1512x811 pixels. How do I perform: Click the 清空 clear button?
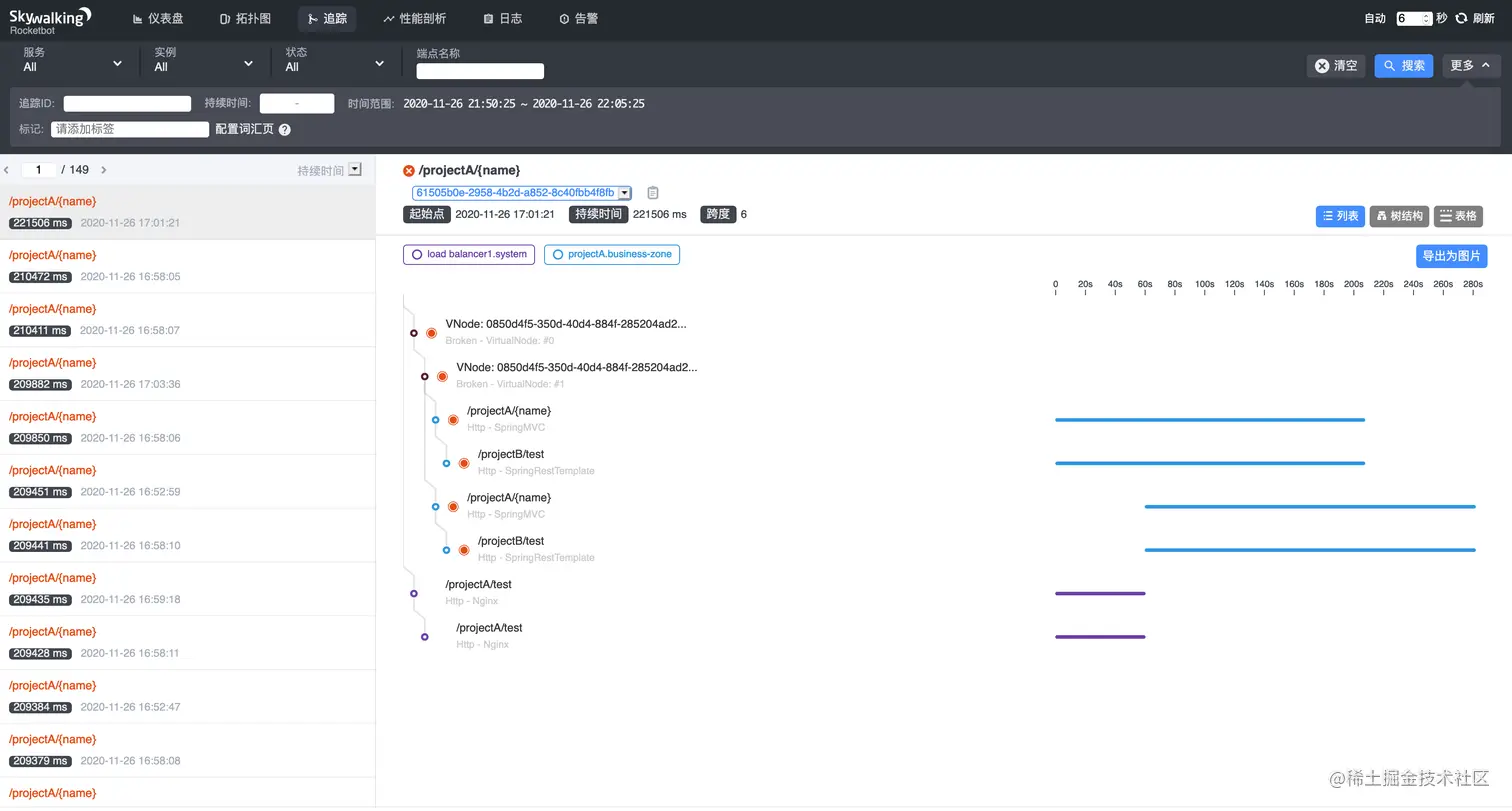pyautogui.click(x=1336, y=66)
